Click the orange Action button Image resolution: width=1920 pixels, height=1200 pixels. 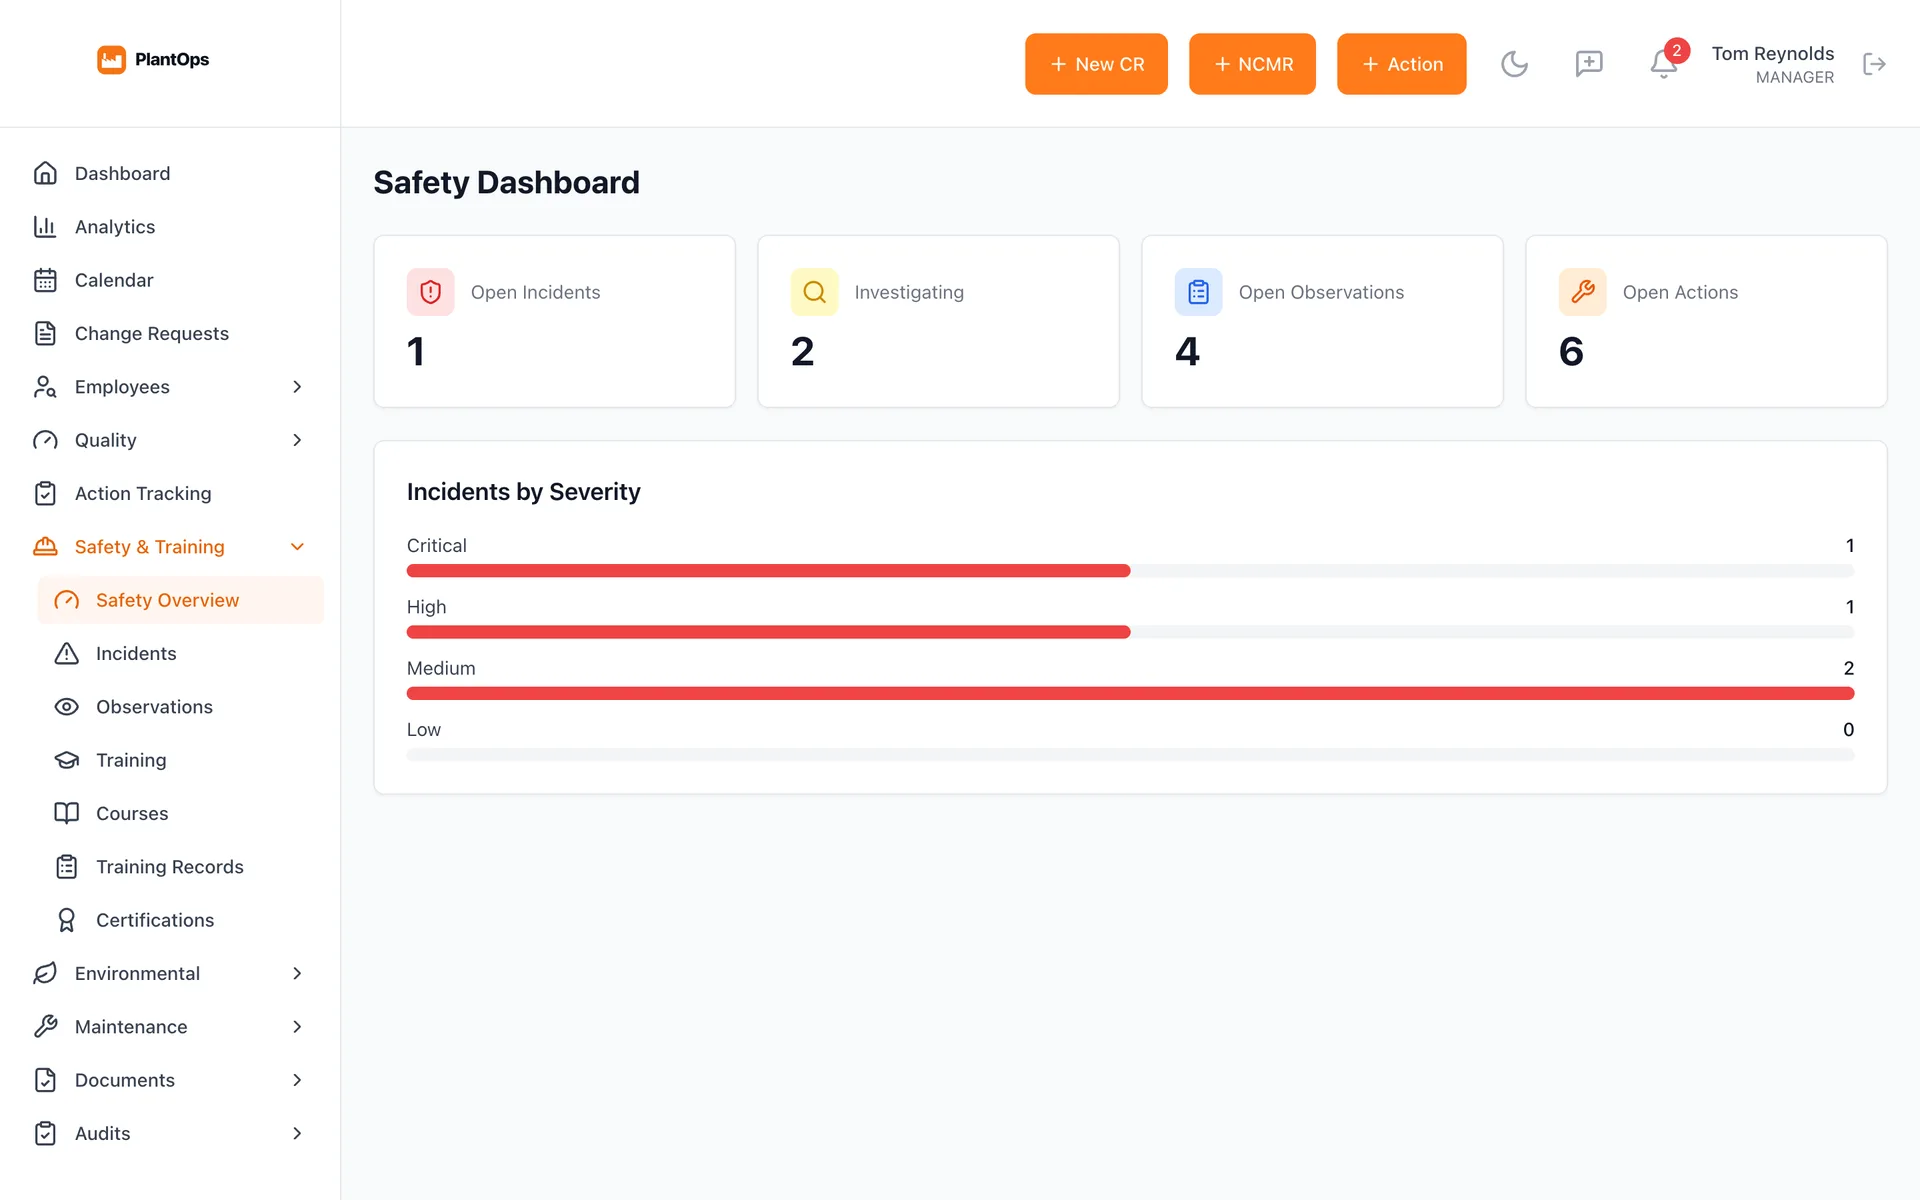(1401, 64)
